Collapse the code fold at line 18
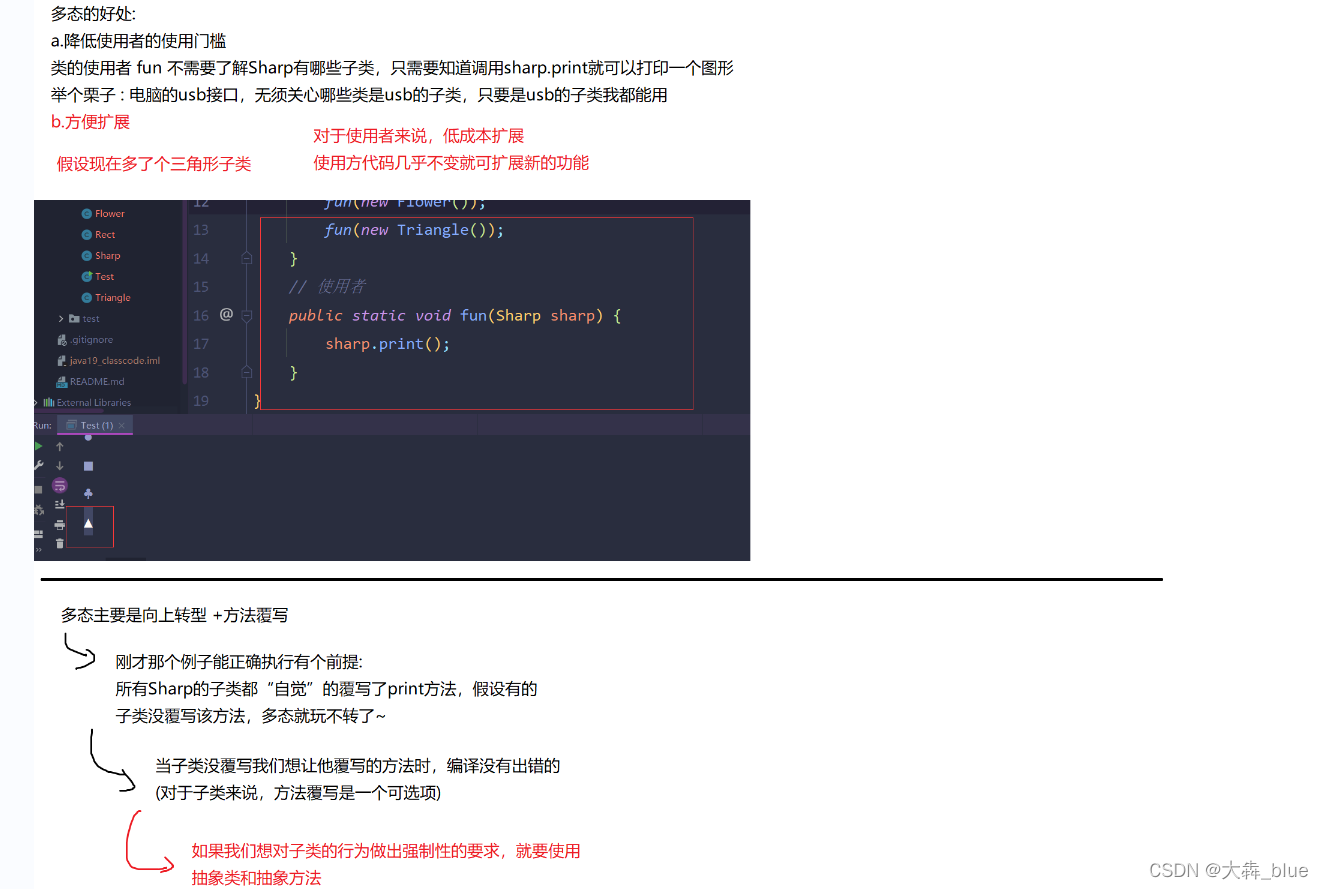The width and height of the screenshot is (1323, 889). tap(246, 372)
